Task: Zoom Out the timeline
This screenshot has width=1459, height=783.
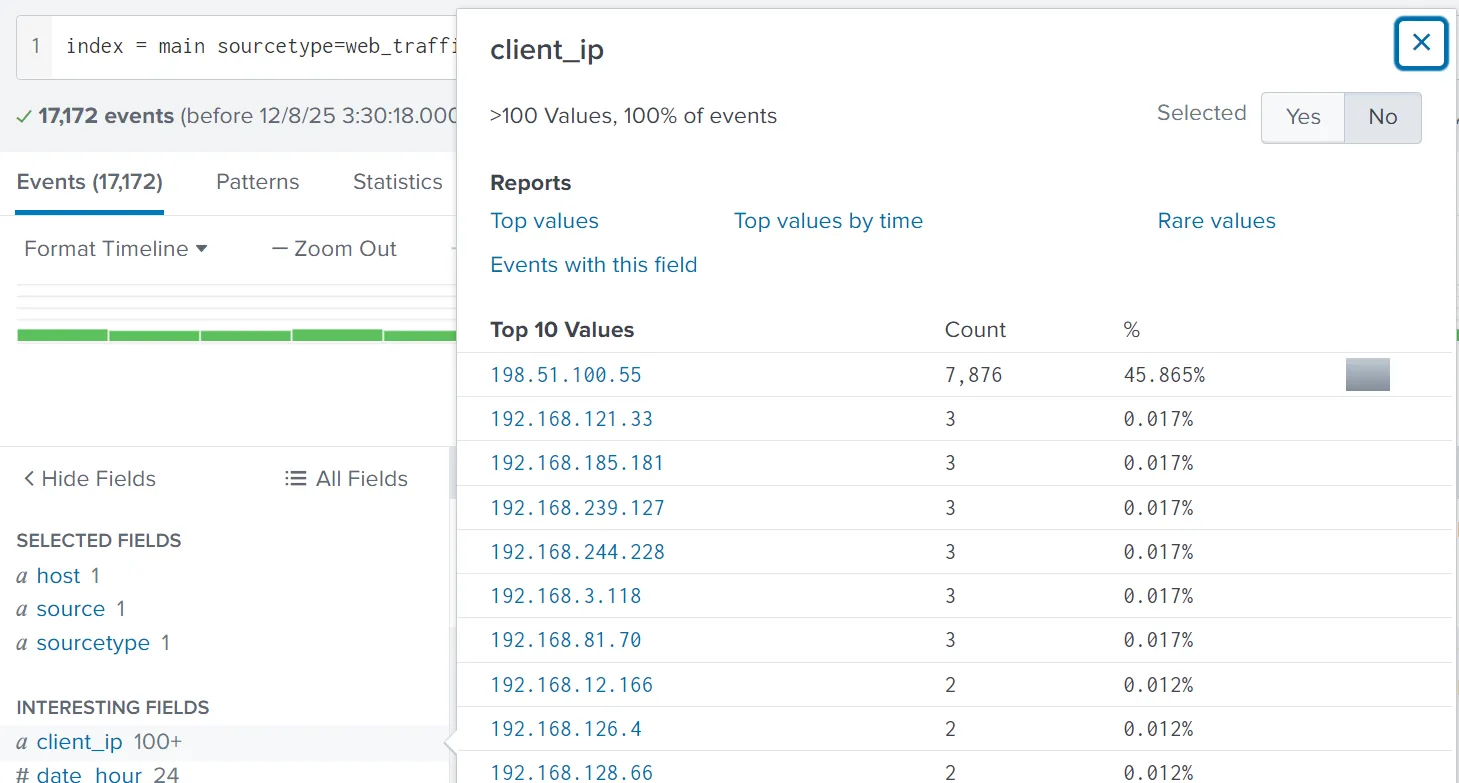Action: (x=334, y=249)
